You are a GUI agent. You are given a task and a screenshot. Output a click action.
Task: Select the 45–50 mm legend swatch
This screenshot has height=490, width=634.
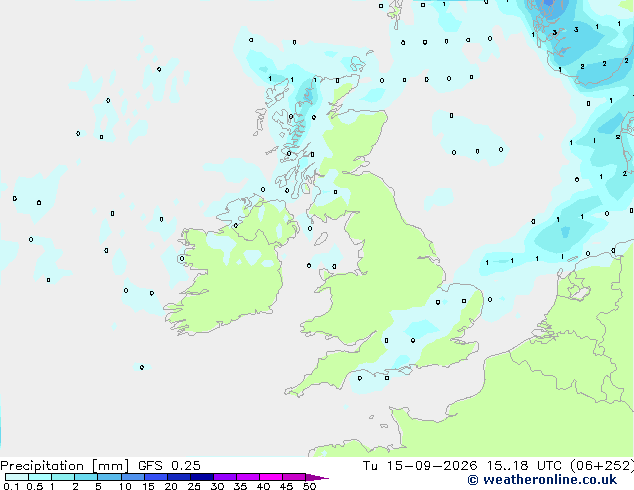(x=294, y=477)
